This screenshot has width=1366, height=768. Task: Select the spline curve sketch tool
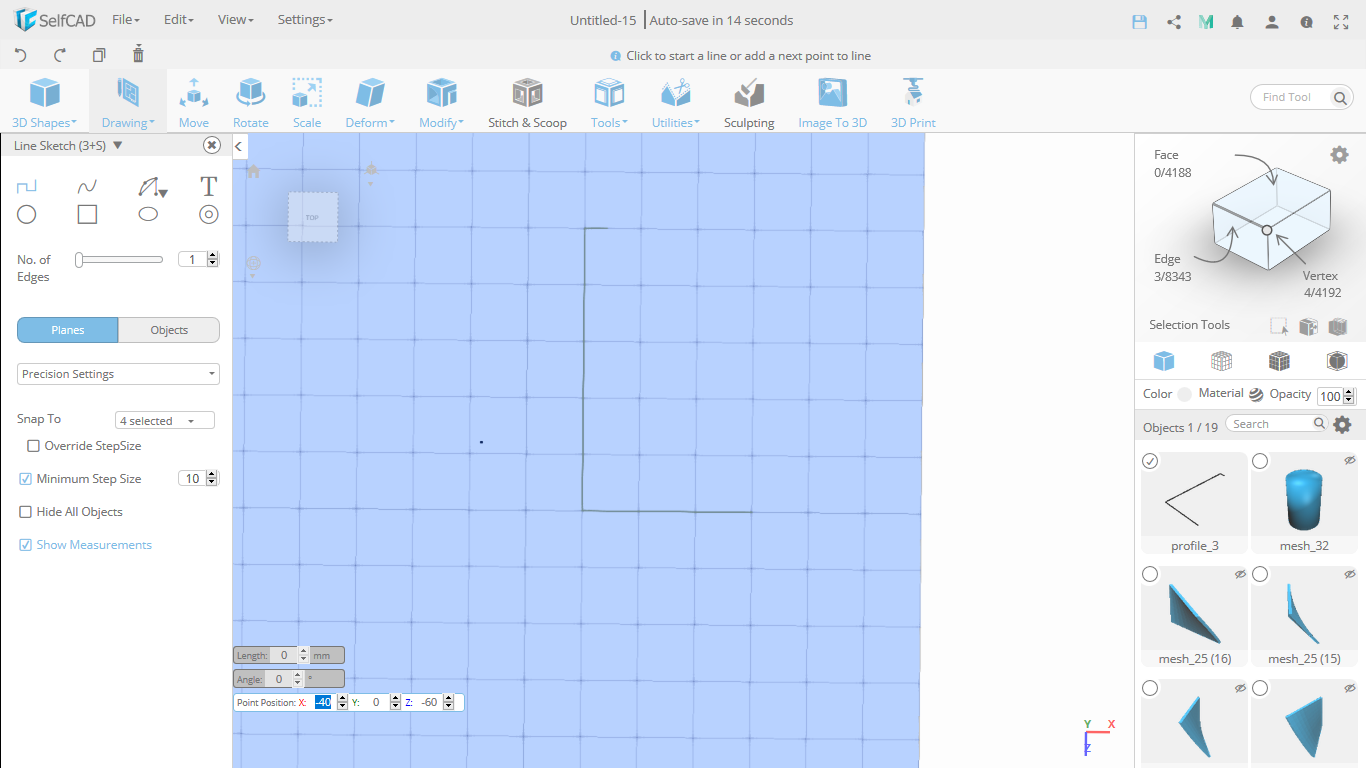click(88, 187)
